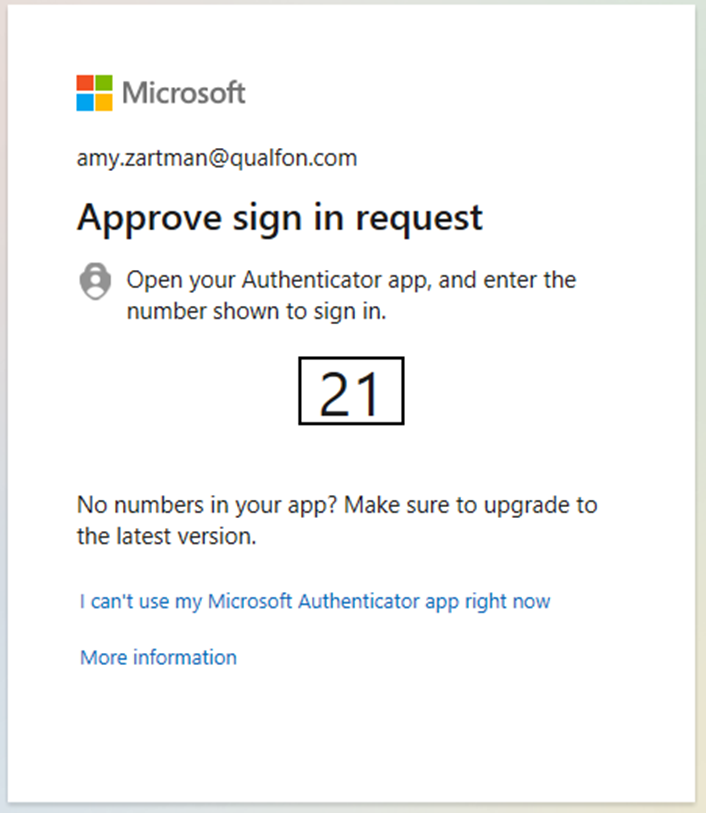This screenshot has height=813, width=706.
Task: Click the digit 2 in the sign-in number
Action: [336, 395]
